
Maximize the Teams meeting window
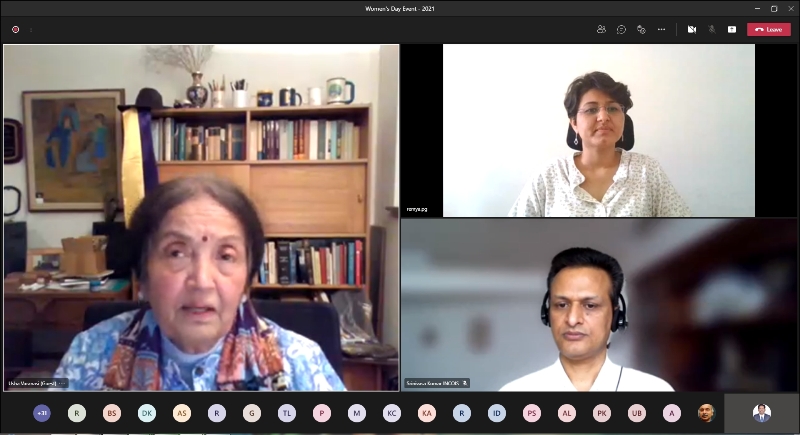(x=774, y=8)
